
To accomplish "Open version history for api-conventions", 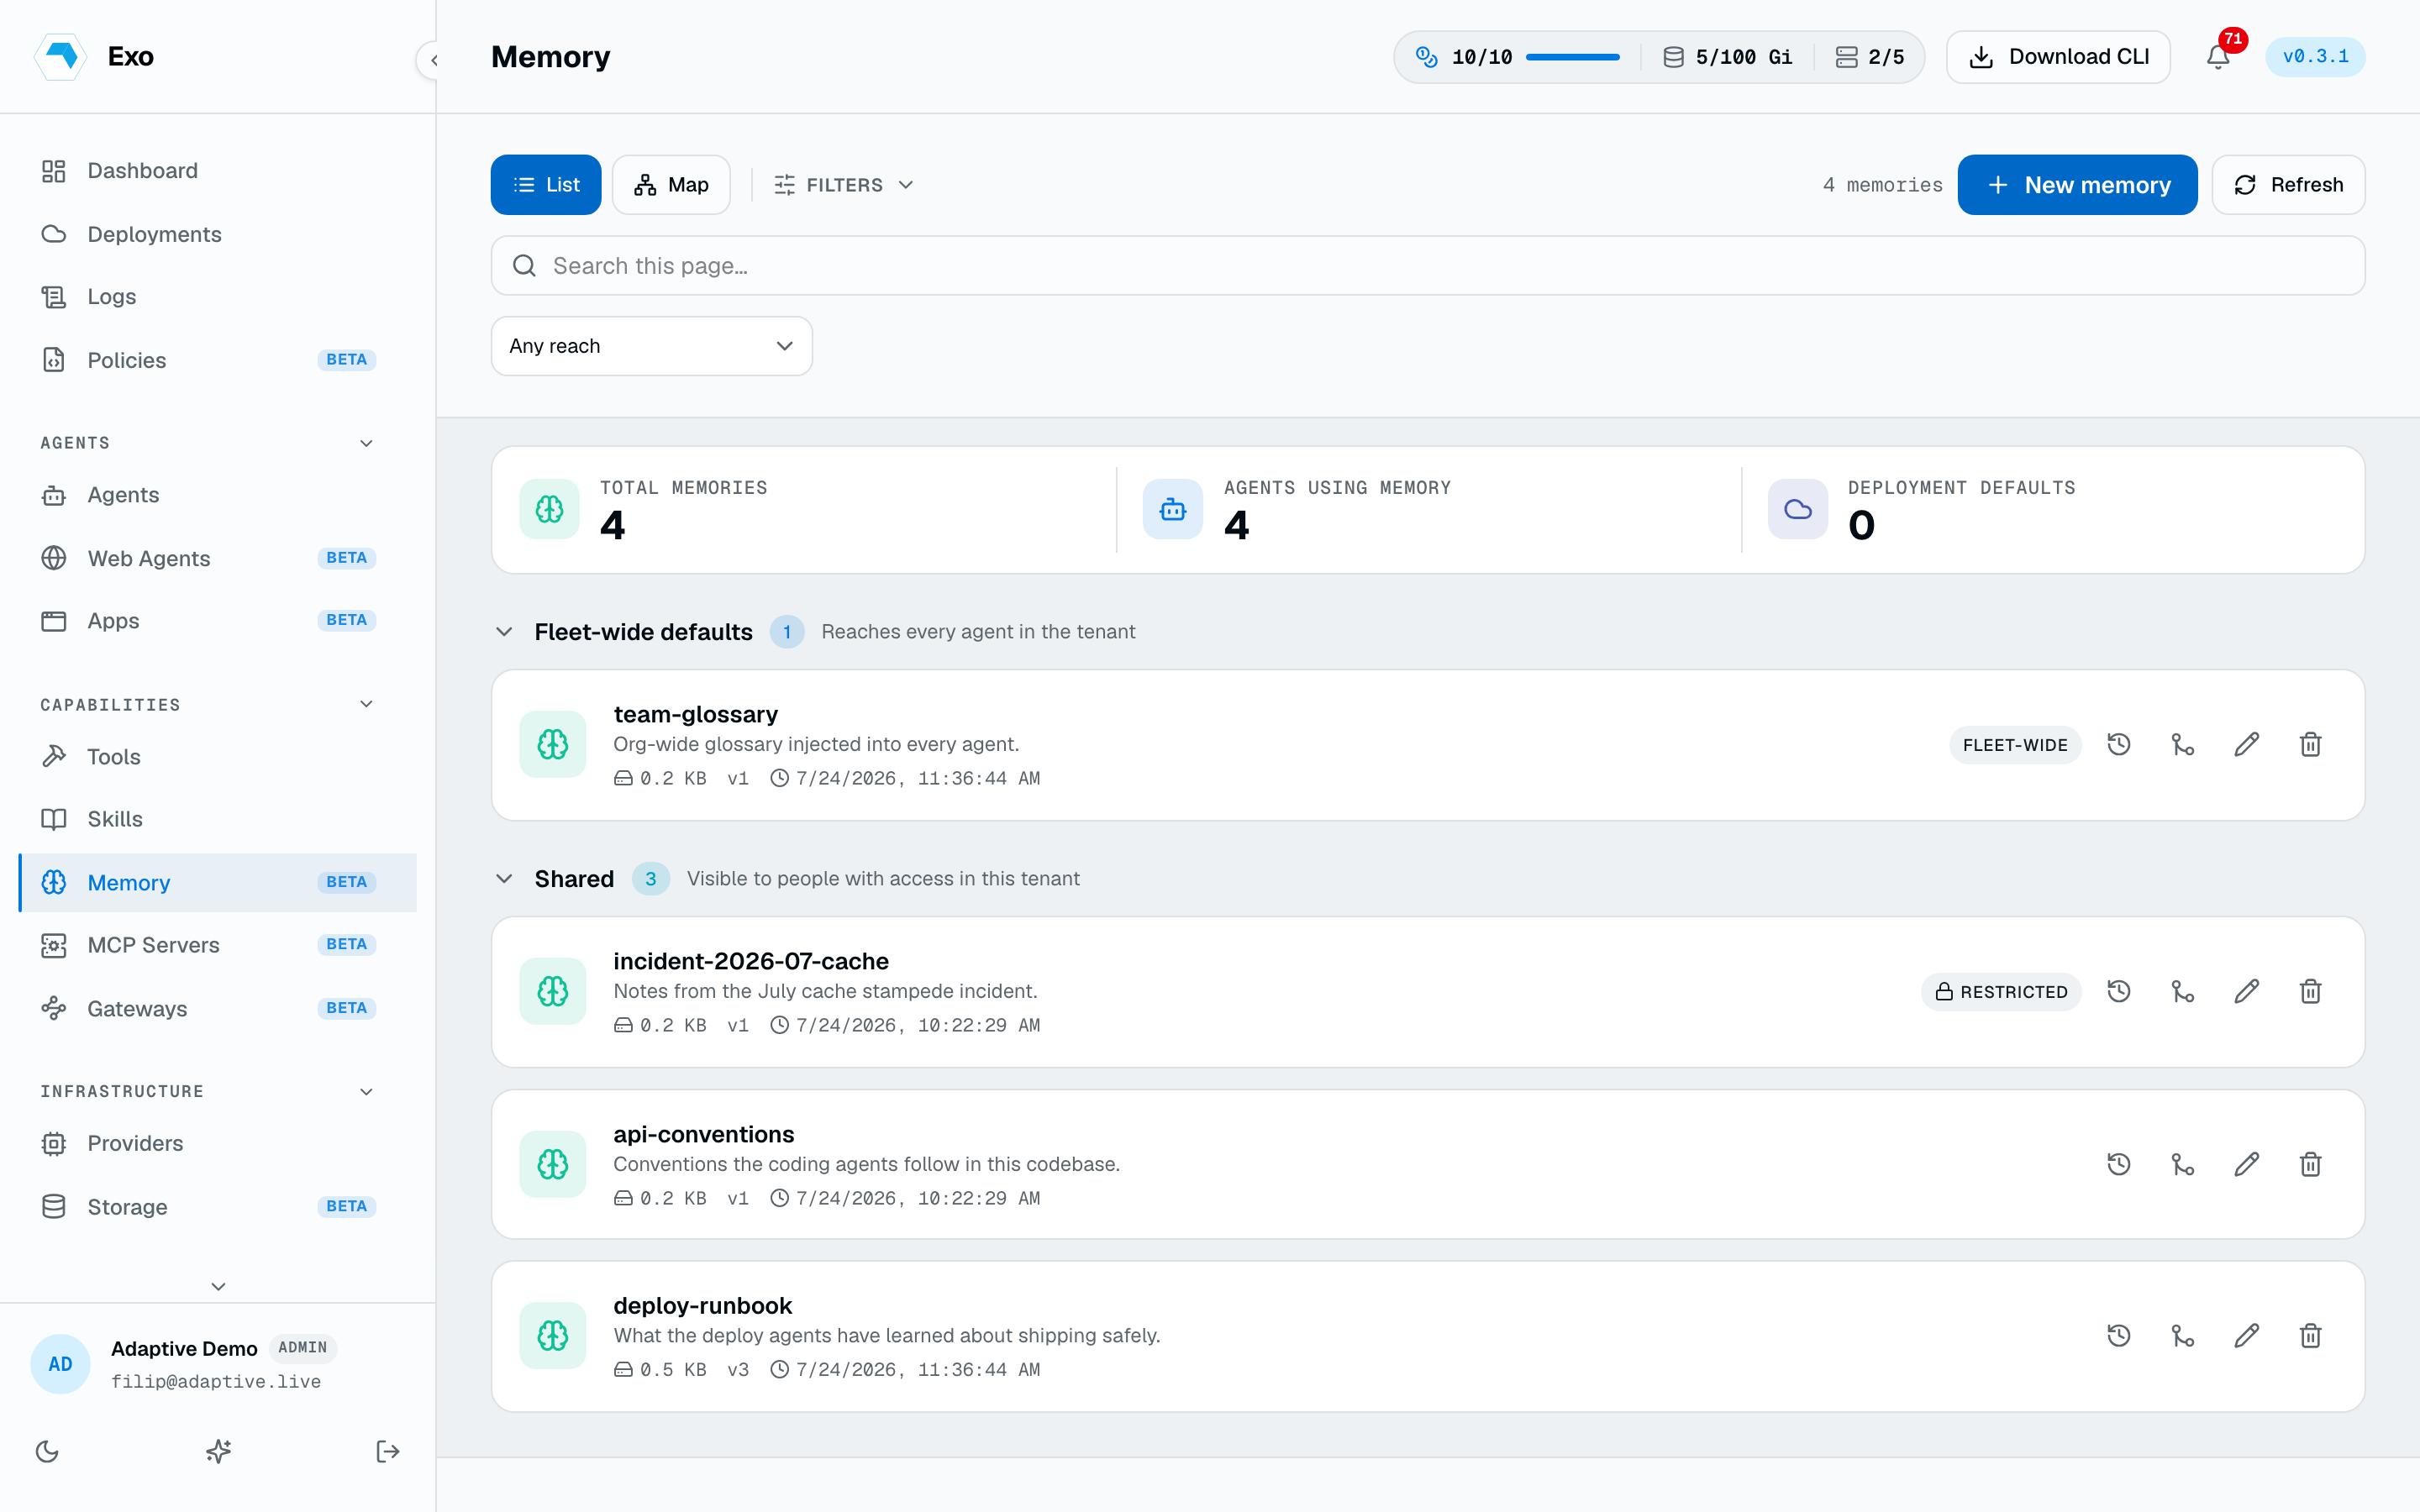I will [x=2118, y=1164].
